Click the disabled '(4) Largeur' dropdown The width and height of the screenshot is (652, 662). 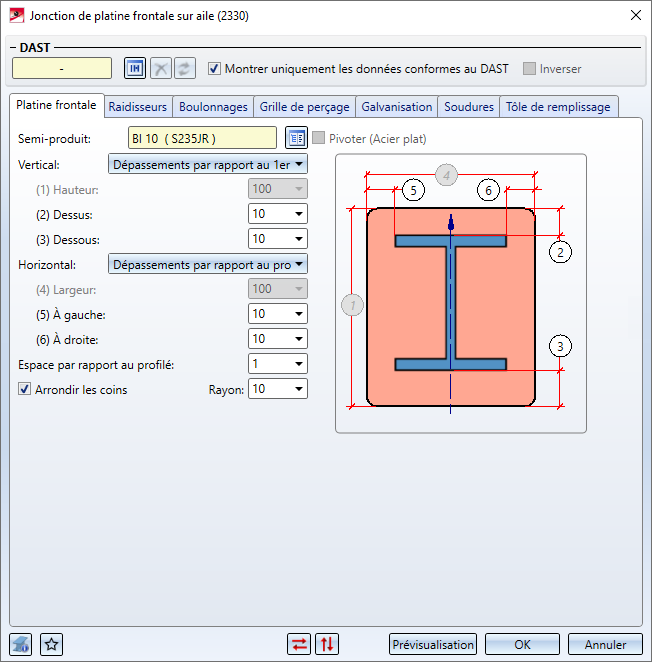coord(278,289)
